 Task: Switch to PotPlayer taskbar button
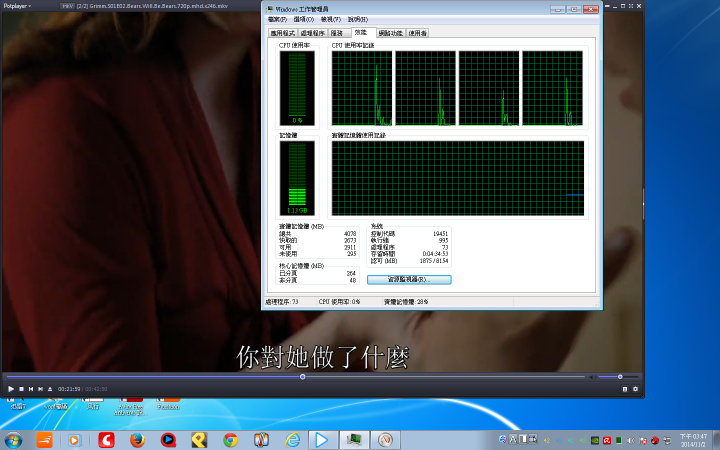tap(323, 440)
